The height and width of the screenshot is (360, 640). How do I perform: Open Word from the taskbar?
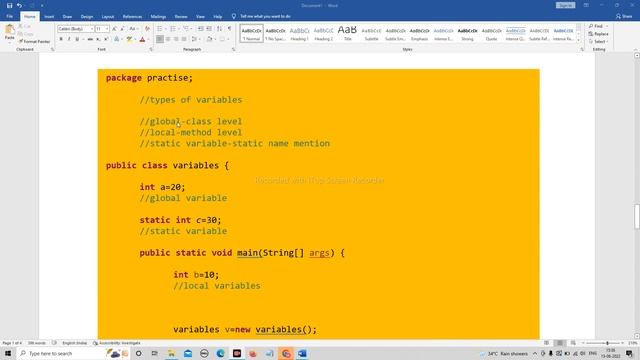(302, 353)
